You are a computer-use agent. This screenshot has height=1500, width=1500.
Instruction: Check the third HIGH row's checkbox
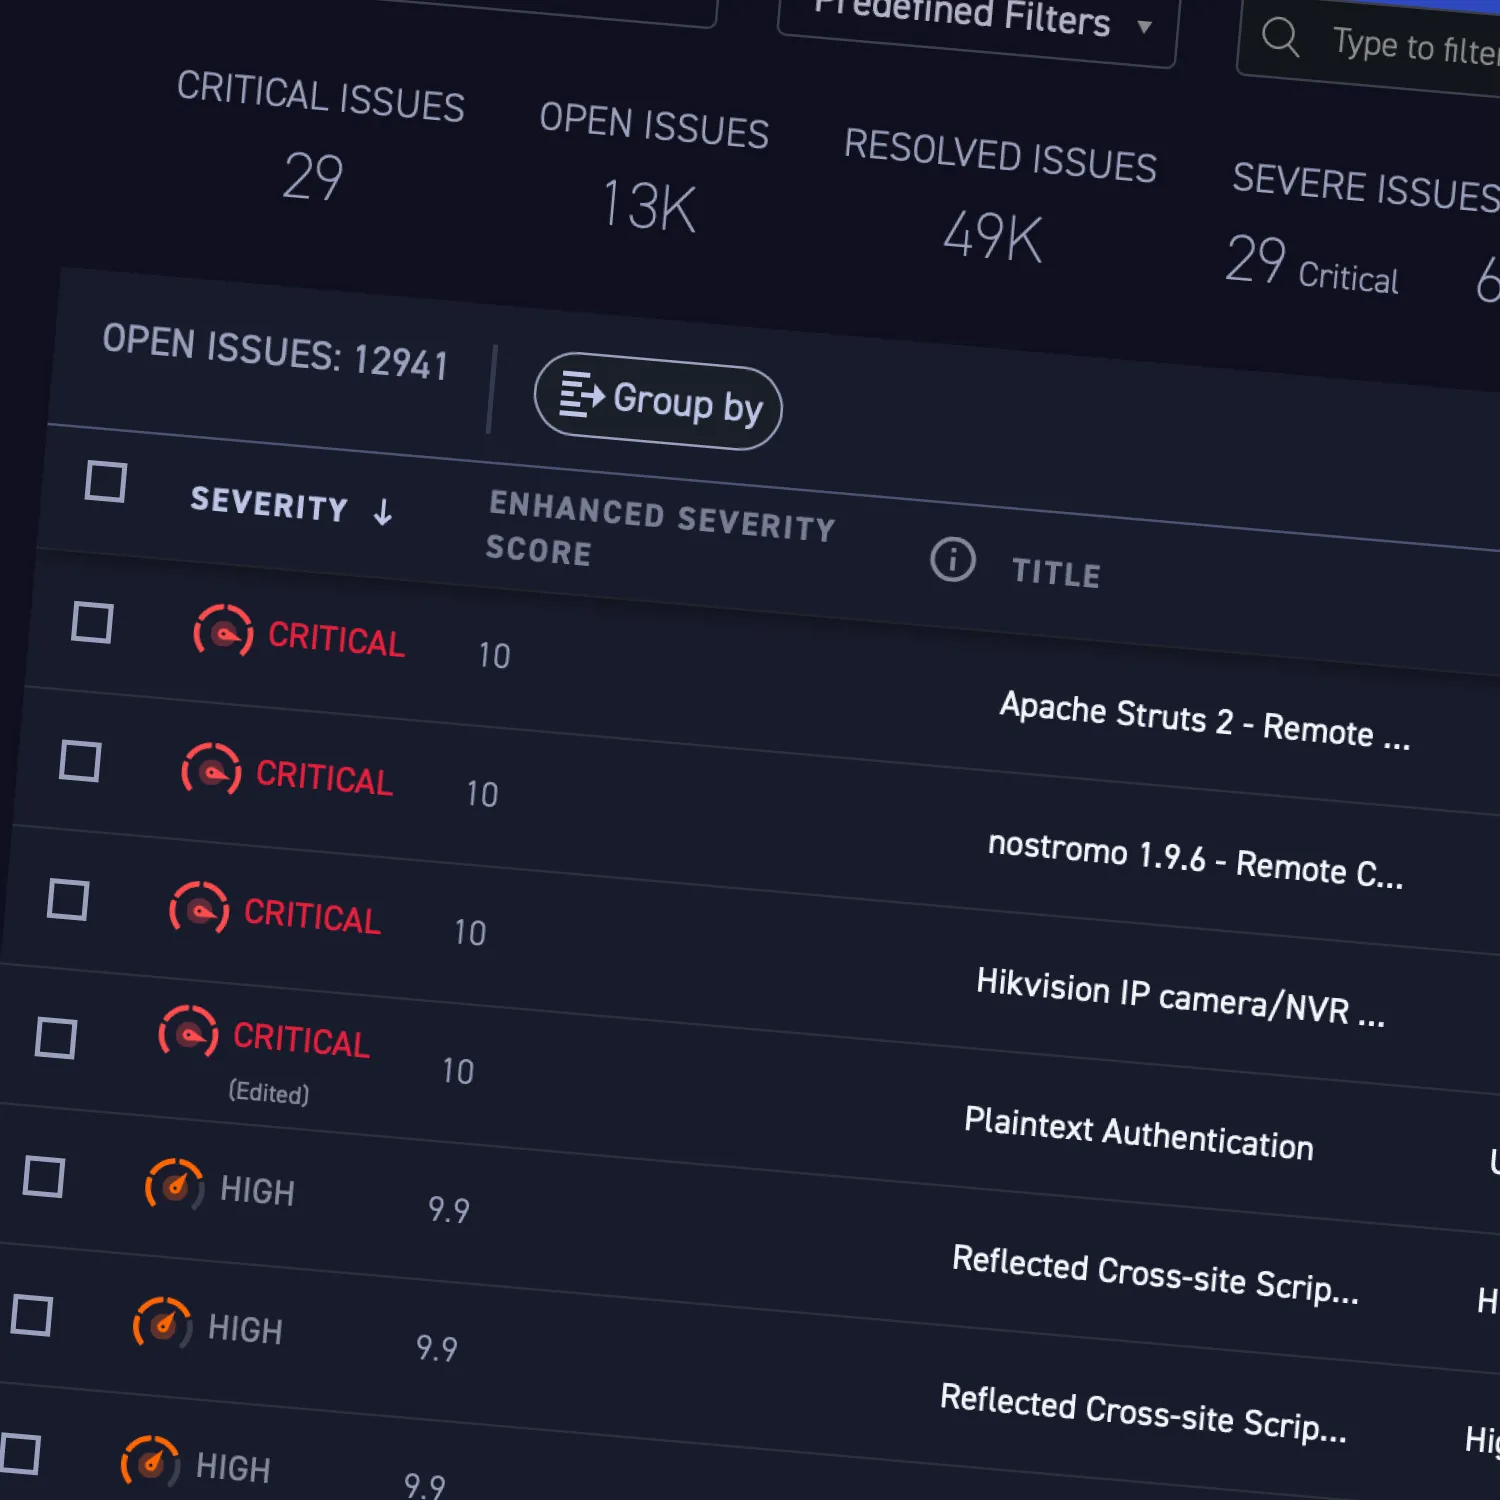20,1454
